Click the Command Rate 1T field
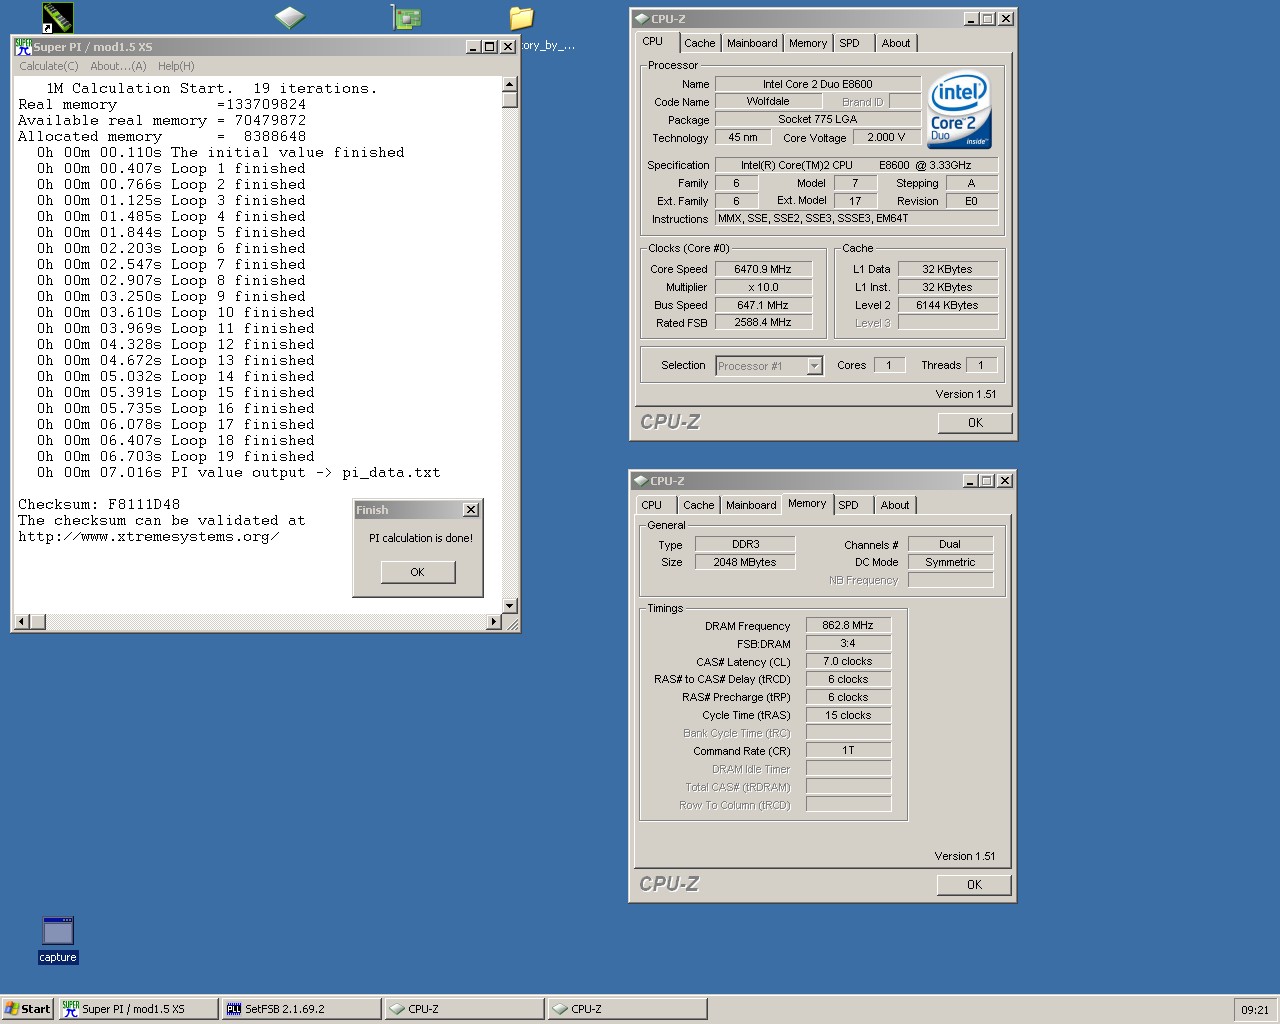The height and width of the screenshot is (1024, 1280). coord(848,751)
